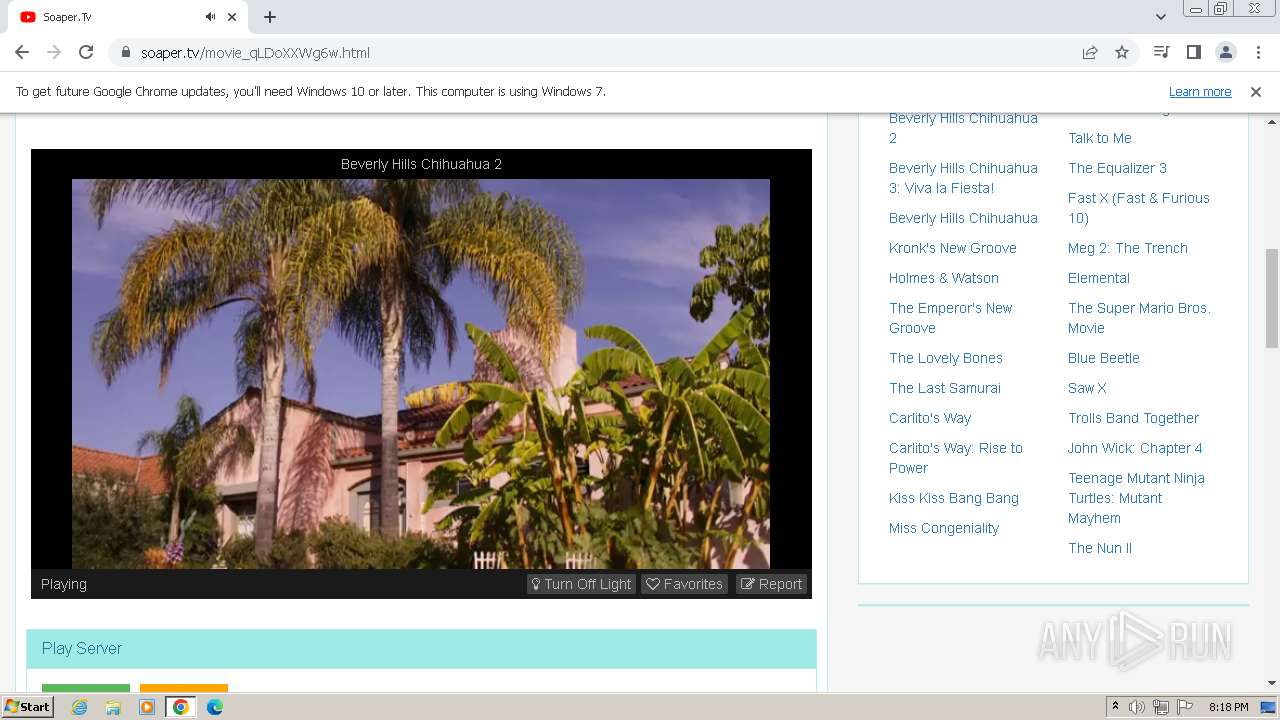
Task: Open Kronk's New Groove link
Action: pos(952,248)
